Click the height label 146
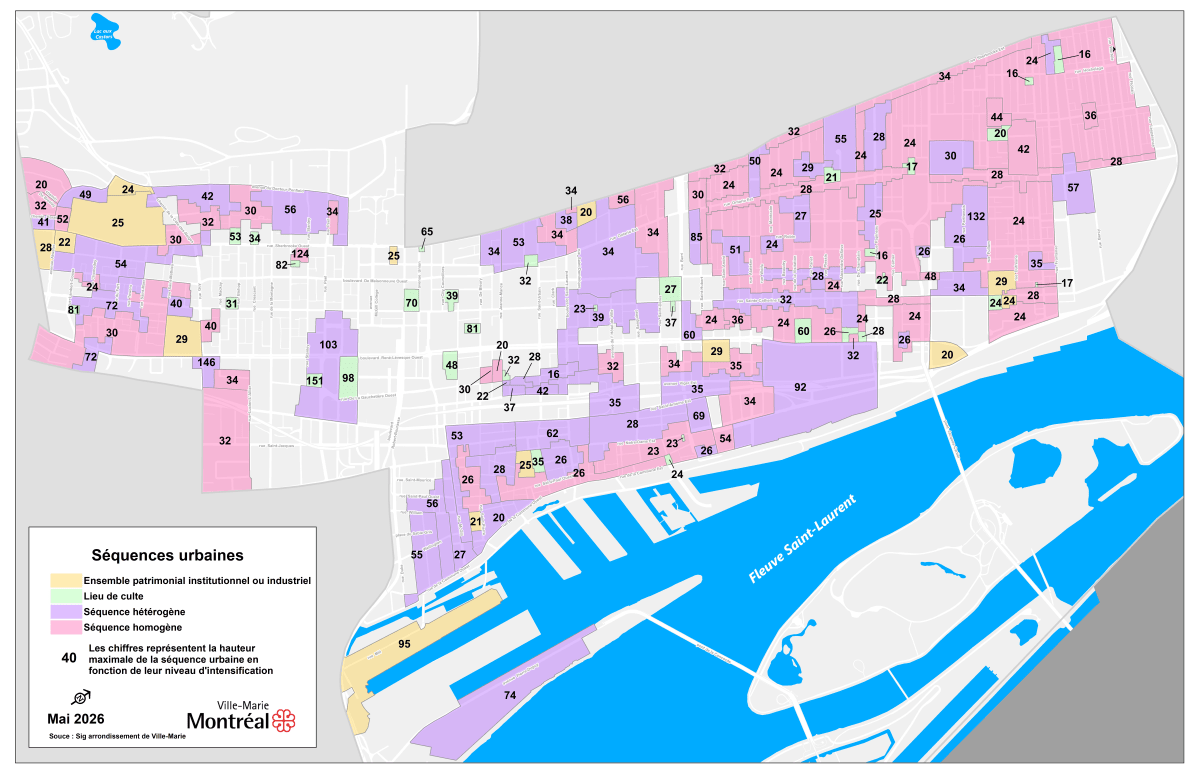The width and height of the screenshot is (1200, 776). pos(207,362)
